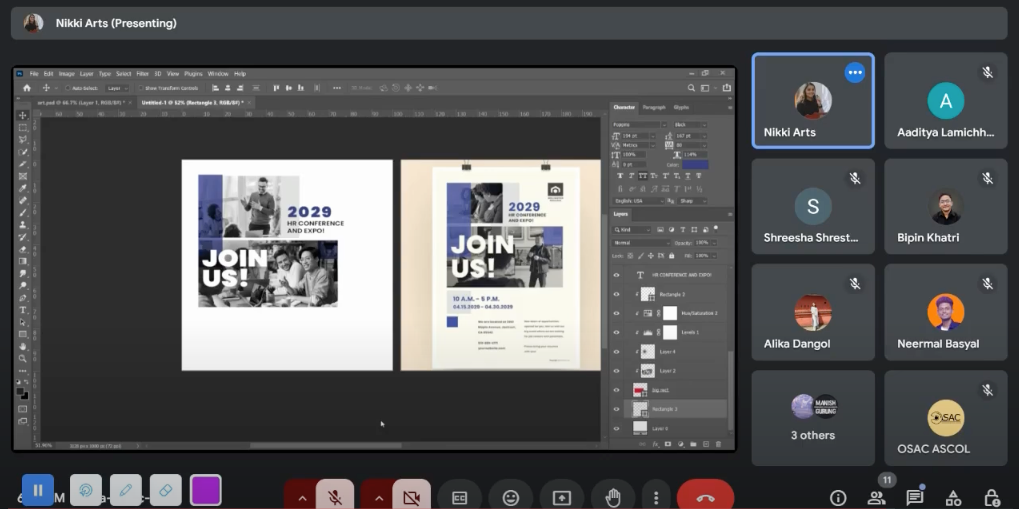Leave the call with red hang-up button
Screen dimensions: 1019x509
(705, 498)
